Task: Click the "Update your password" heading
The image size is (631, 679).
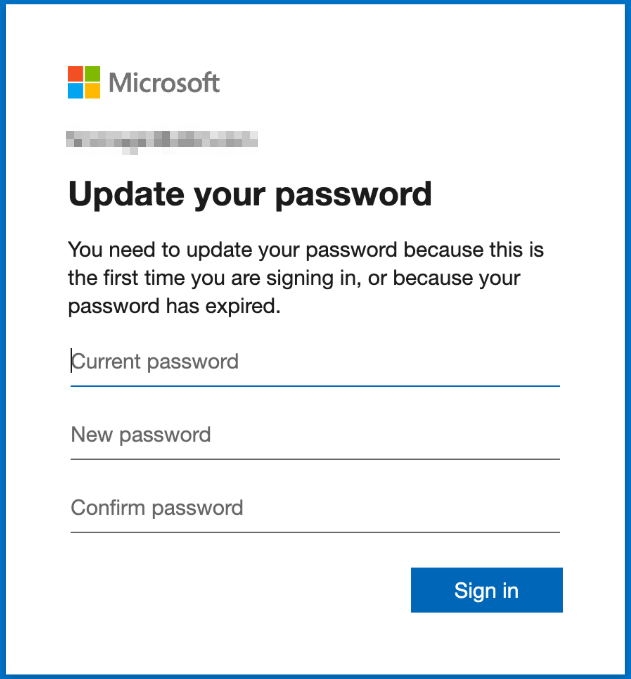Action: tap(250, 193)
